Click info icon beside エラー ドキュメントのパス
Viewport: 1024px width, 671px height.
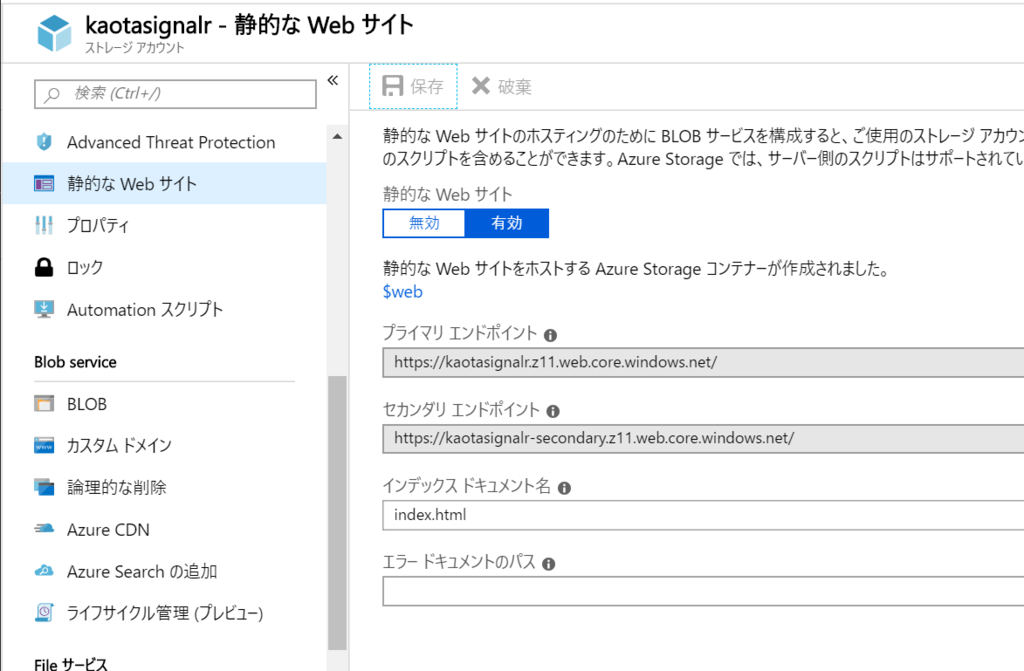549,564
